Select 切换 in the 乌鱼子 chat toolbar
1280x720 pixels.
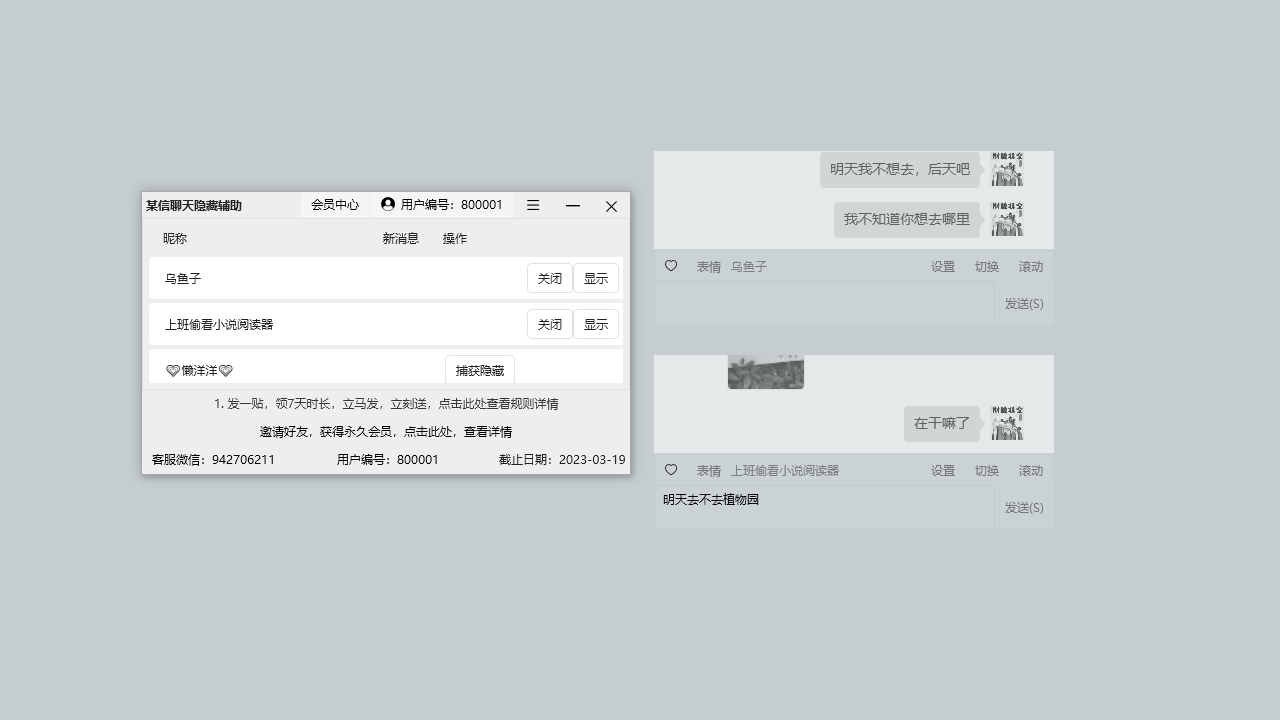(x=987, y=266)
